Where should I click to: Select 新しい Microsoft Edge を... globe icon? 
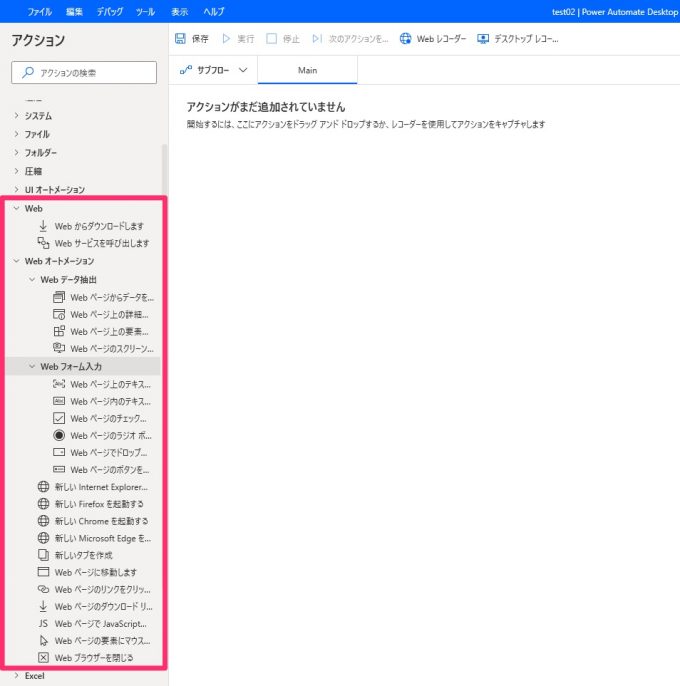43,538
